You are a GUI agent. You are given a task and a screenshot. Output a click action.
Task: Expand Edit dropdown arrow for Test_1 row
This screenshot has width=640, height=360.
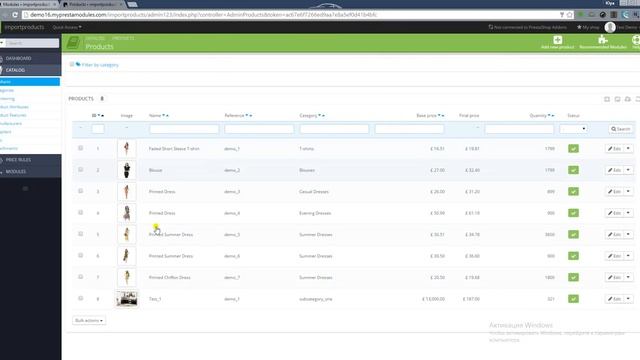[x=628, y=299]
